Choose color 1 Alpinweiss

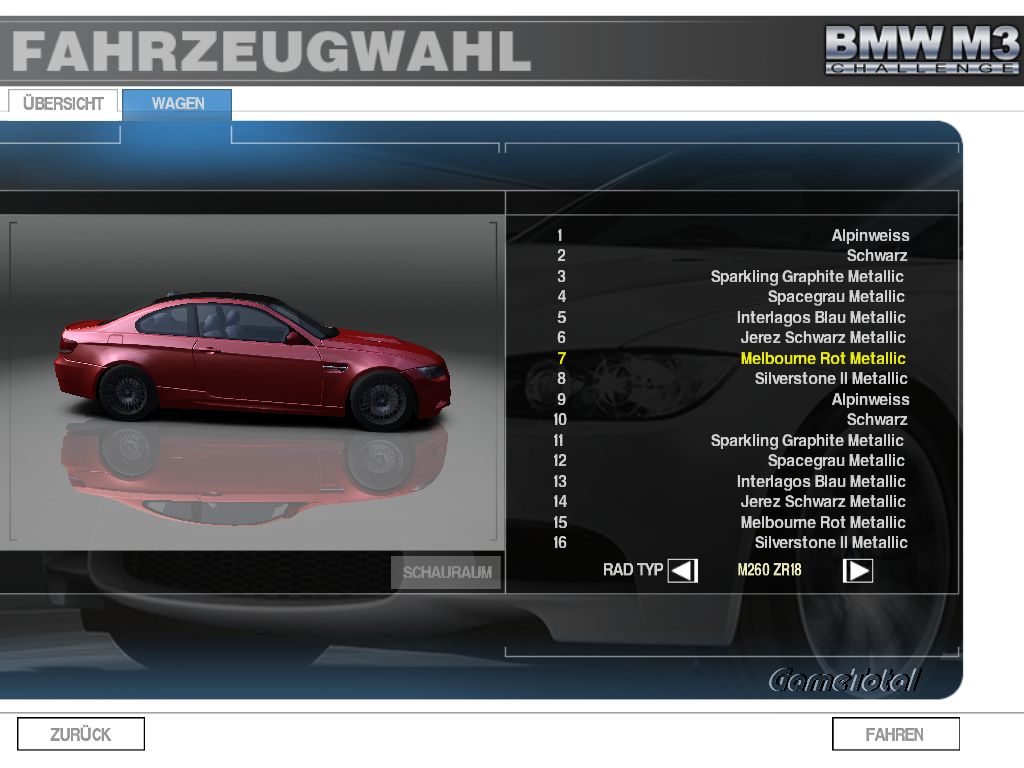click(731, 235)
